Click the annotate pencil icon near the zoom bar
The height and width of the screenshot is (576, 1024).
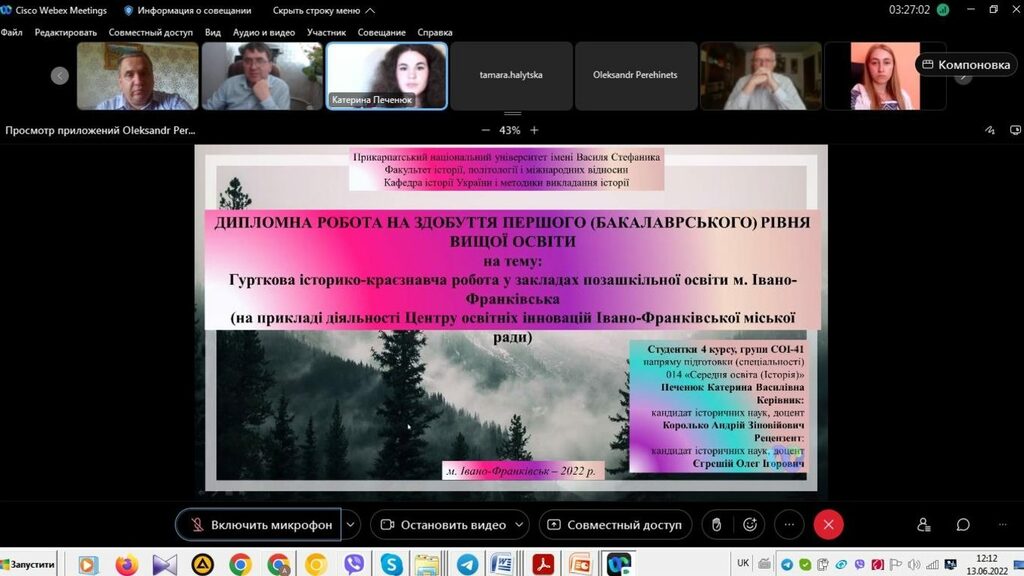click(989, 130)
